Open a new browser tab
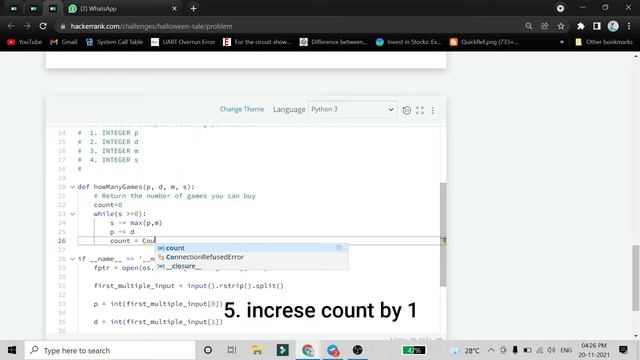Viewport: 640px width, 360px height. [x=193, y=9]
